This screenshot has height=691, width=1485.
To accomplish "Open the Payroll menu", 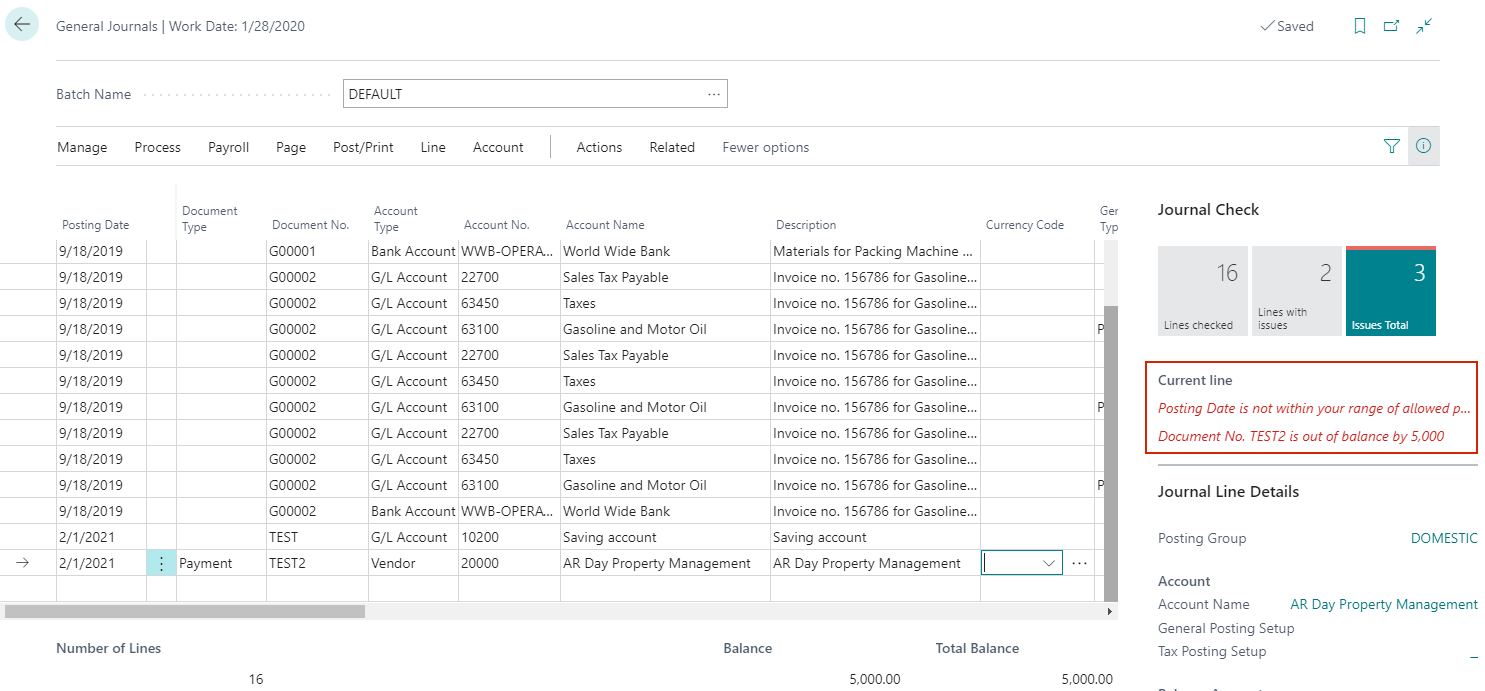I will [x=228, y=146].
